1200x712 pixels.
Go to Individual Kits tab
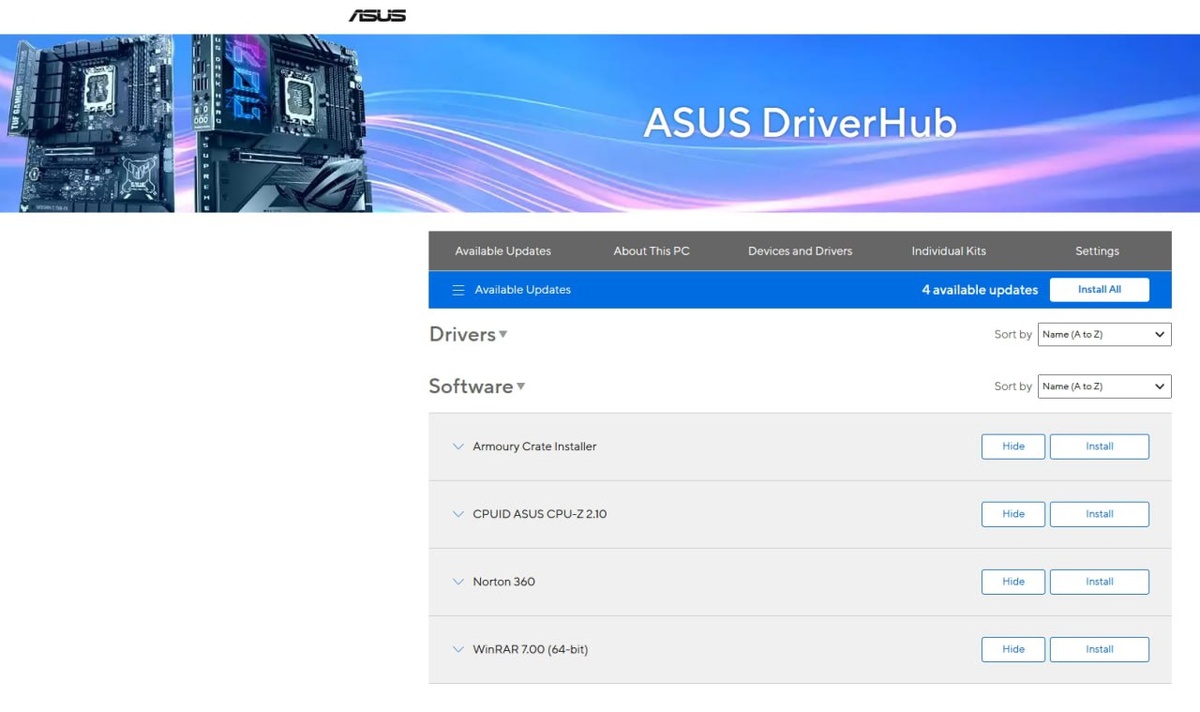click(949, 251)
